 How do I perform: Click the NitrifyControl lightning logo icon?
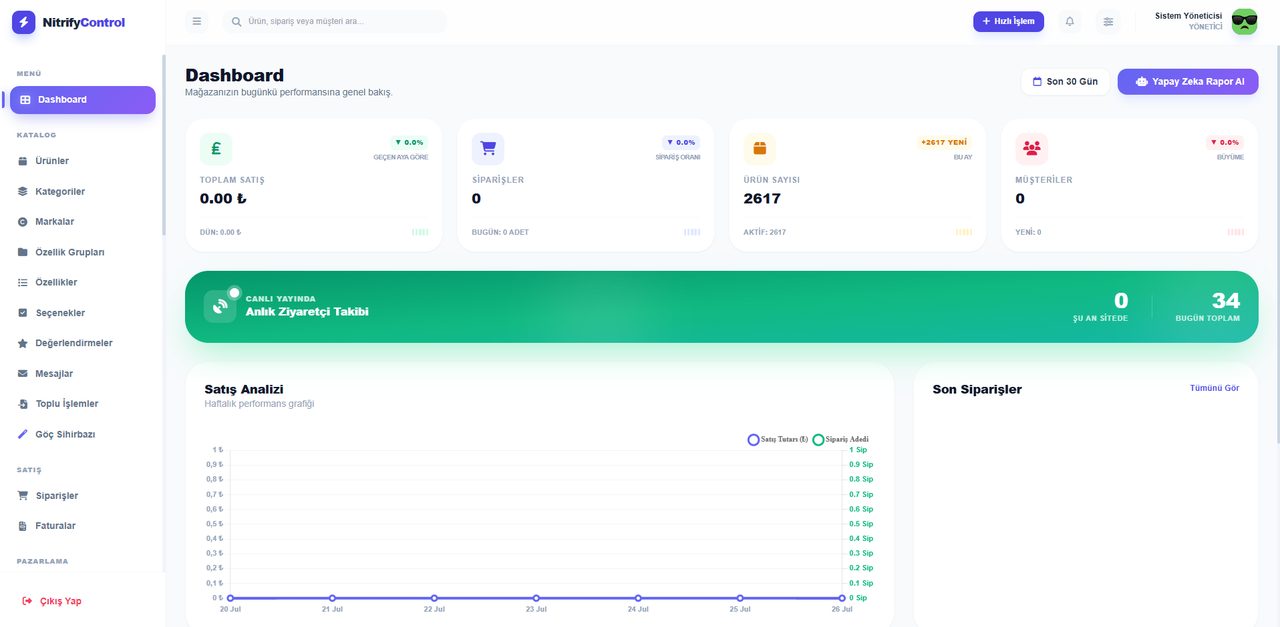24,22
